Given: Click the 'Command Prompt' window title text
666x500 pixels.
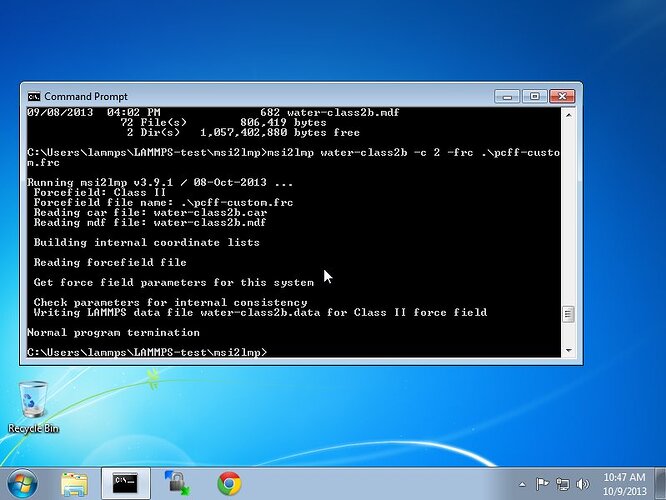Looking at the screenshot, I should coord(86,97).
